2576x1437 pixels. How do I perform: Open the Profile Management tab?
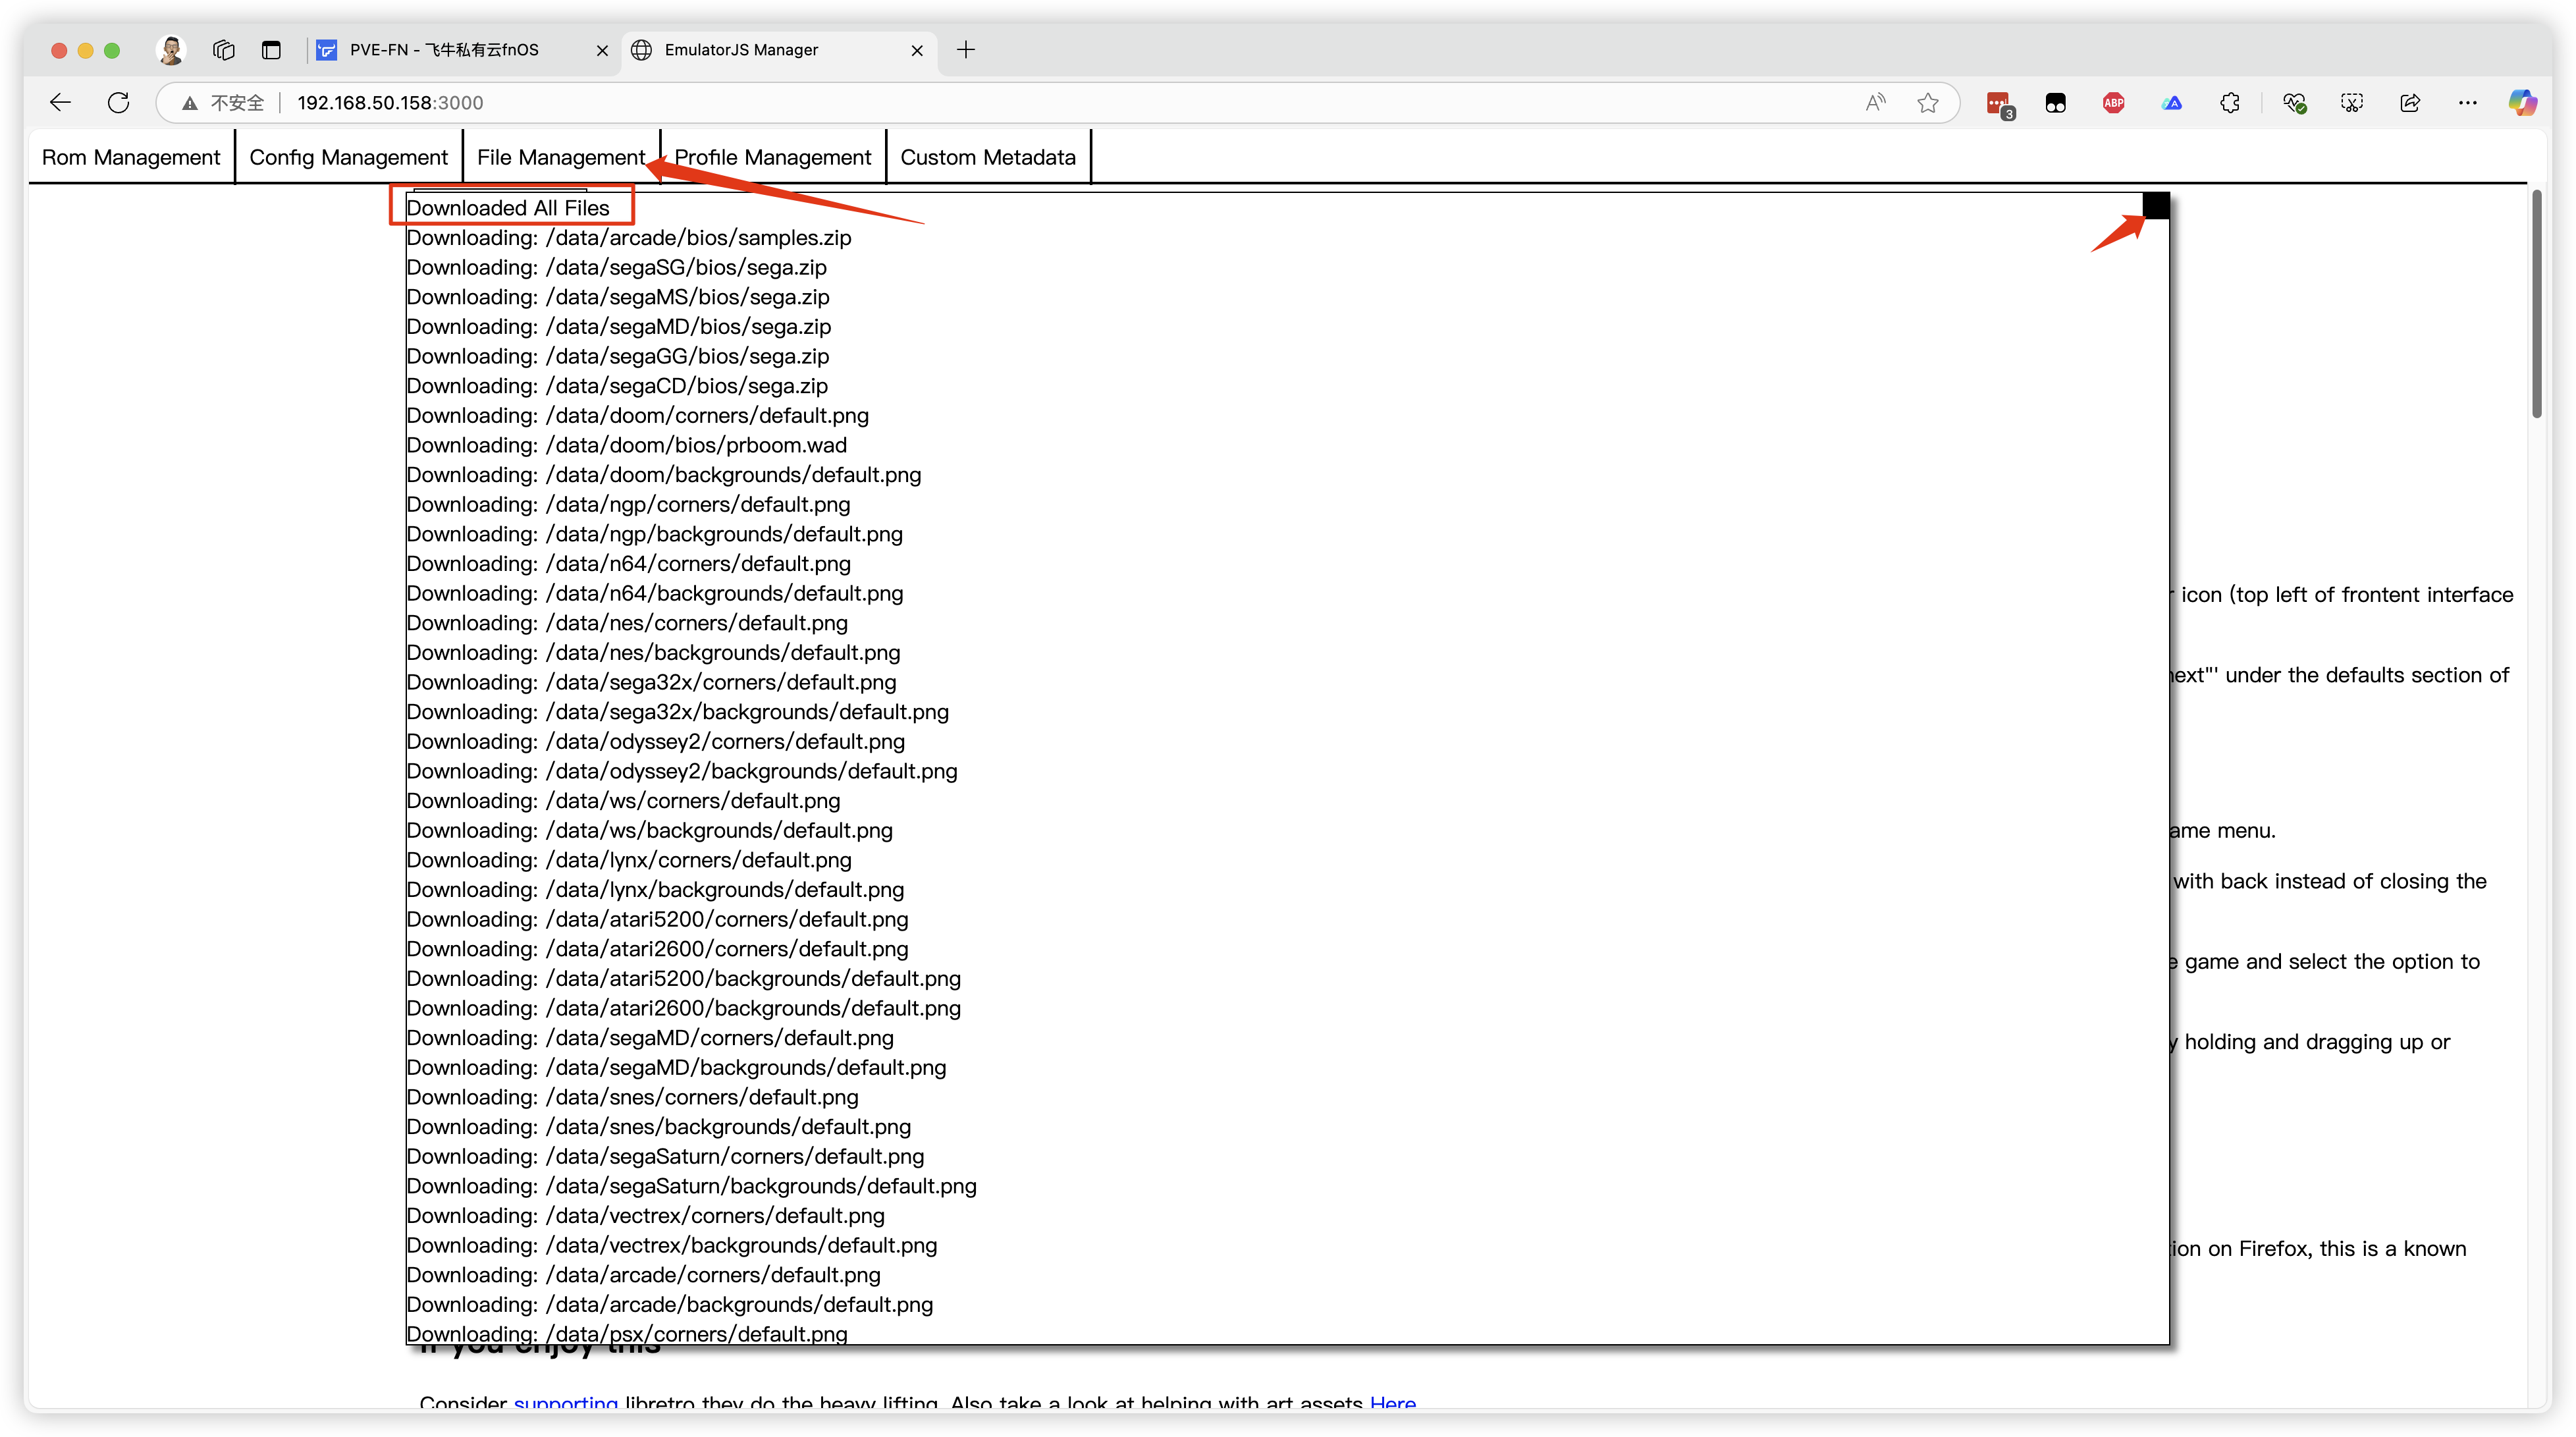point(773,157)
